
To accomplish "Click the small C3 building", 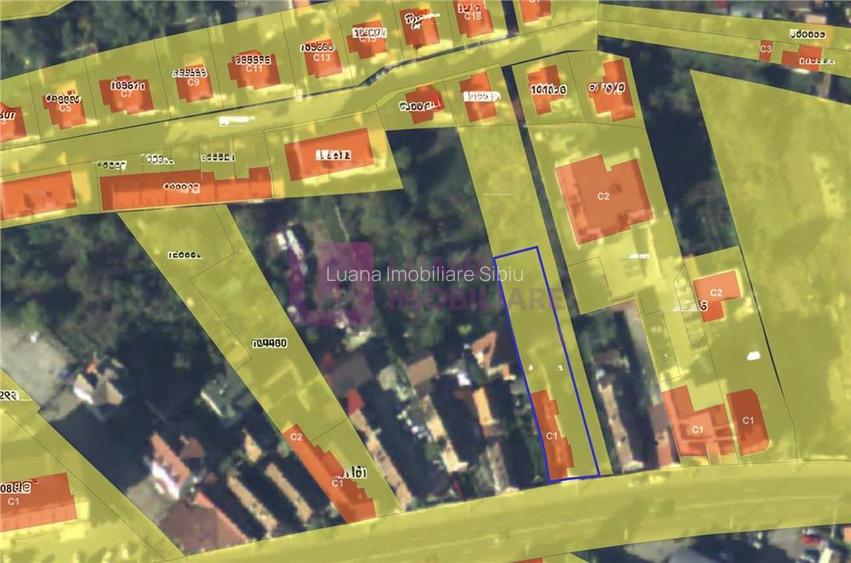I will coord(766,49).
